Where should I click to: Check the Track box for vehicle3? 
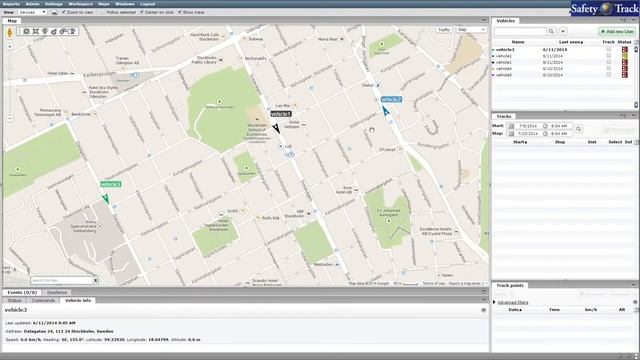[609, 49]
